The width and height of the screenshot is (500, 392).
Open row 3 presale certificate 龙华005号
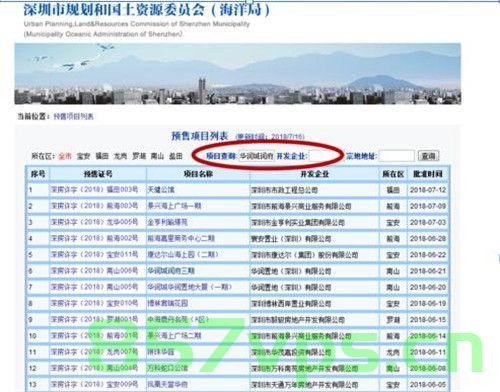pos(94,222)
